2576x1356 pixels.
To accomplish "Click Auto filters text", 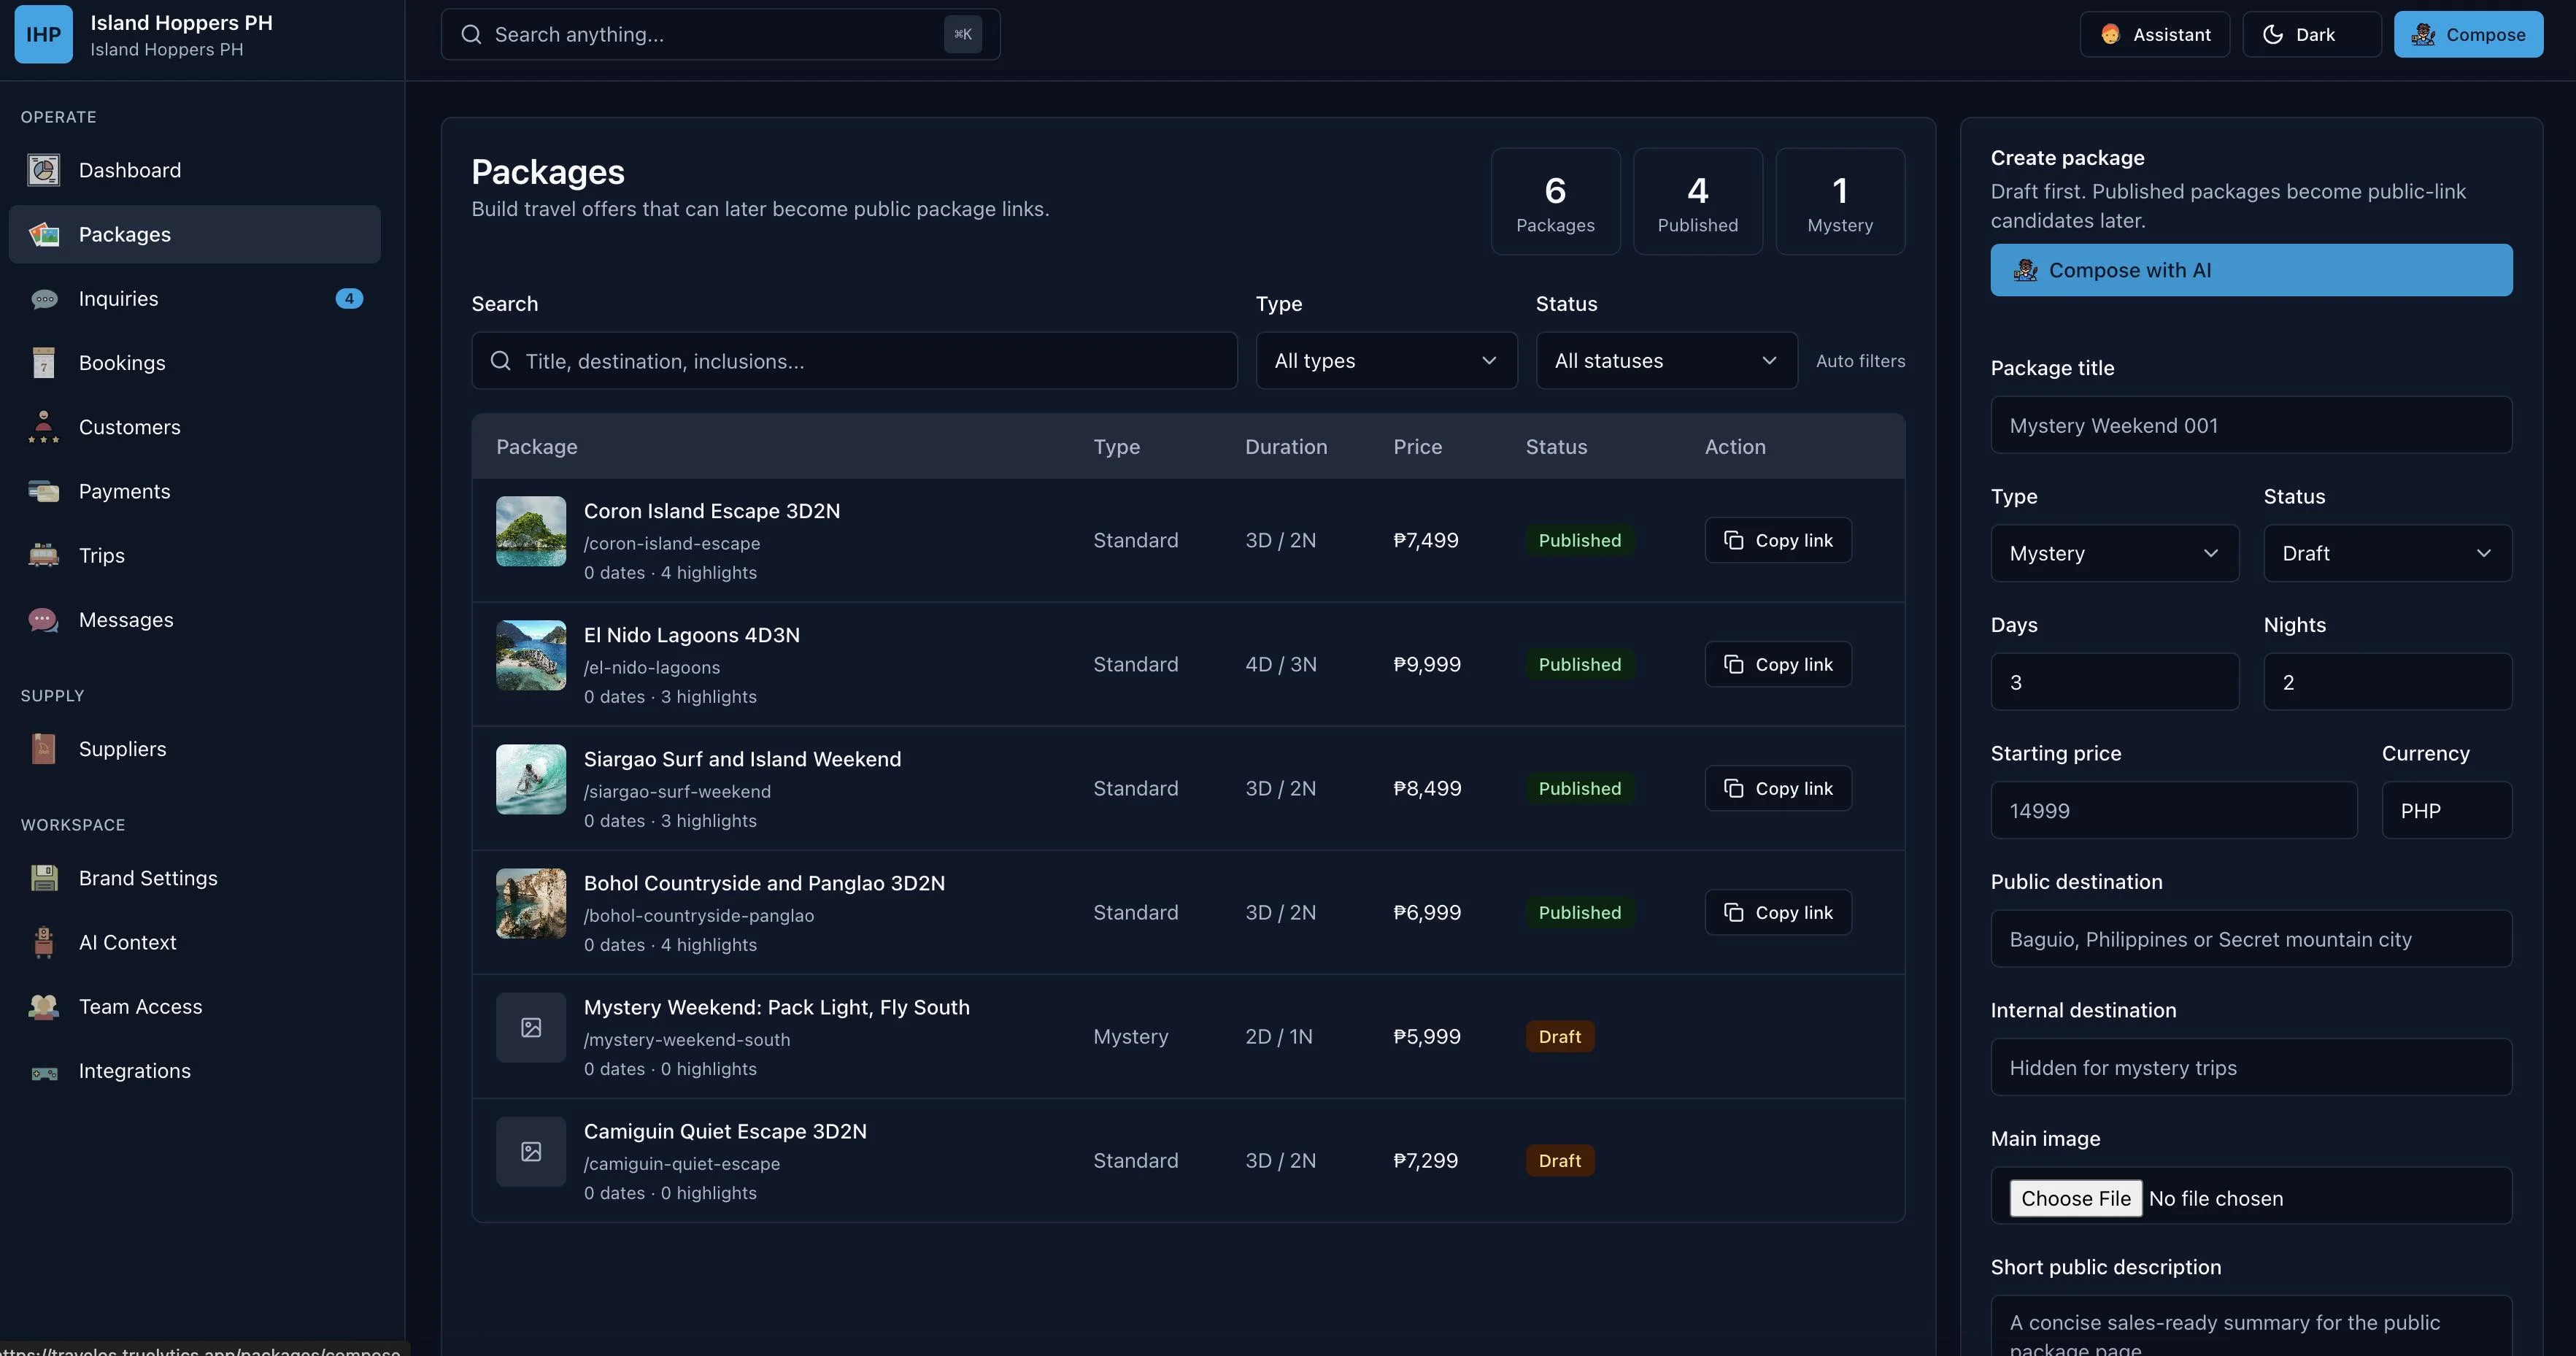I will pyautogui.click(x=1860, y=361).
